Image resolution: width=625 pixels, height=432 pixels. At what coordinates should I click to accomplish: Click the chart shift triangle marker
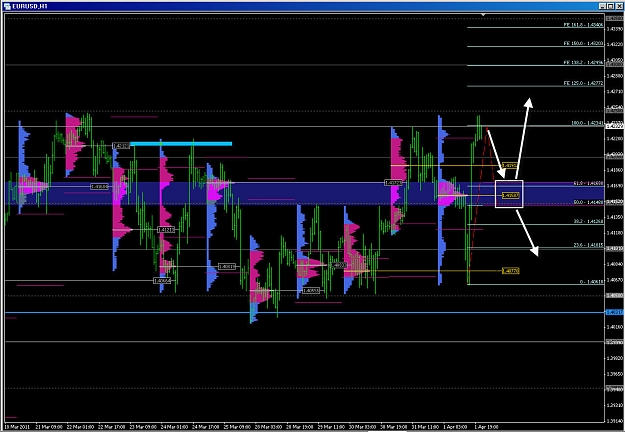tap(483, 15)
